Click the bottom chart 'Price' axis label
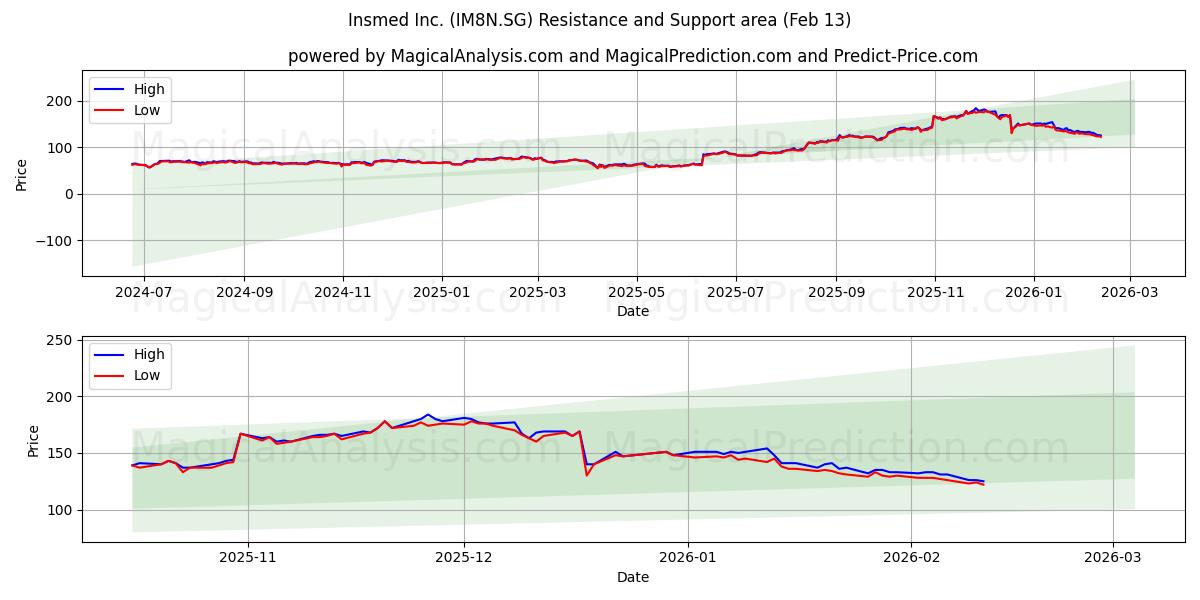The height and width of the screenshot is (600, 1200). 34,440
